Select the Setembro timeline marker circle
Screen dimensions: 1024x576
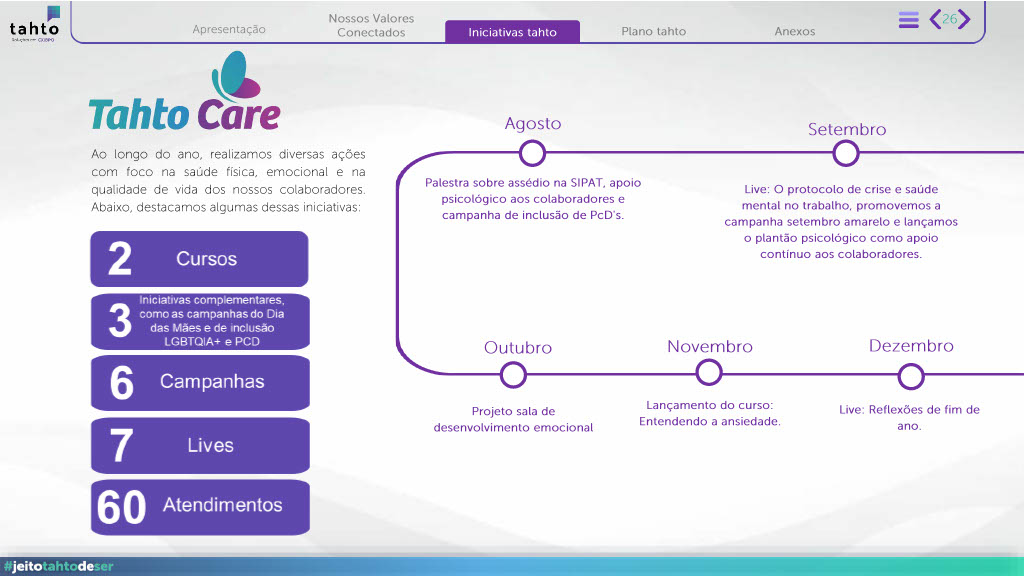point(846,153)
